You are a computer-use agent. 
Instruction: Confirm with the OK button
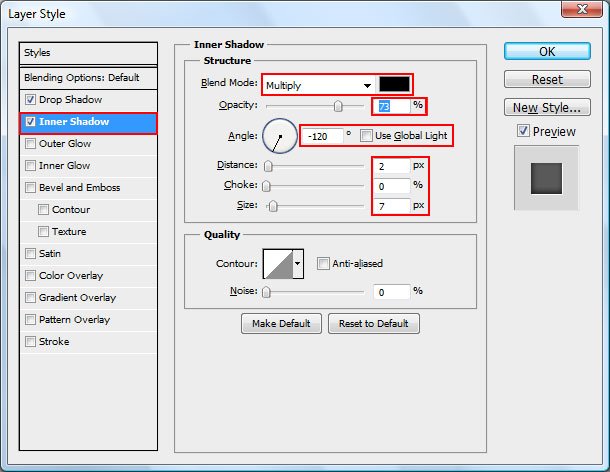pos(547,51)
